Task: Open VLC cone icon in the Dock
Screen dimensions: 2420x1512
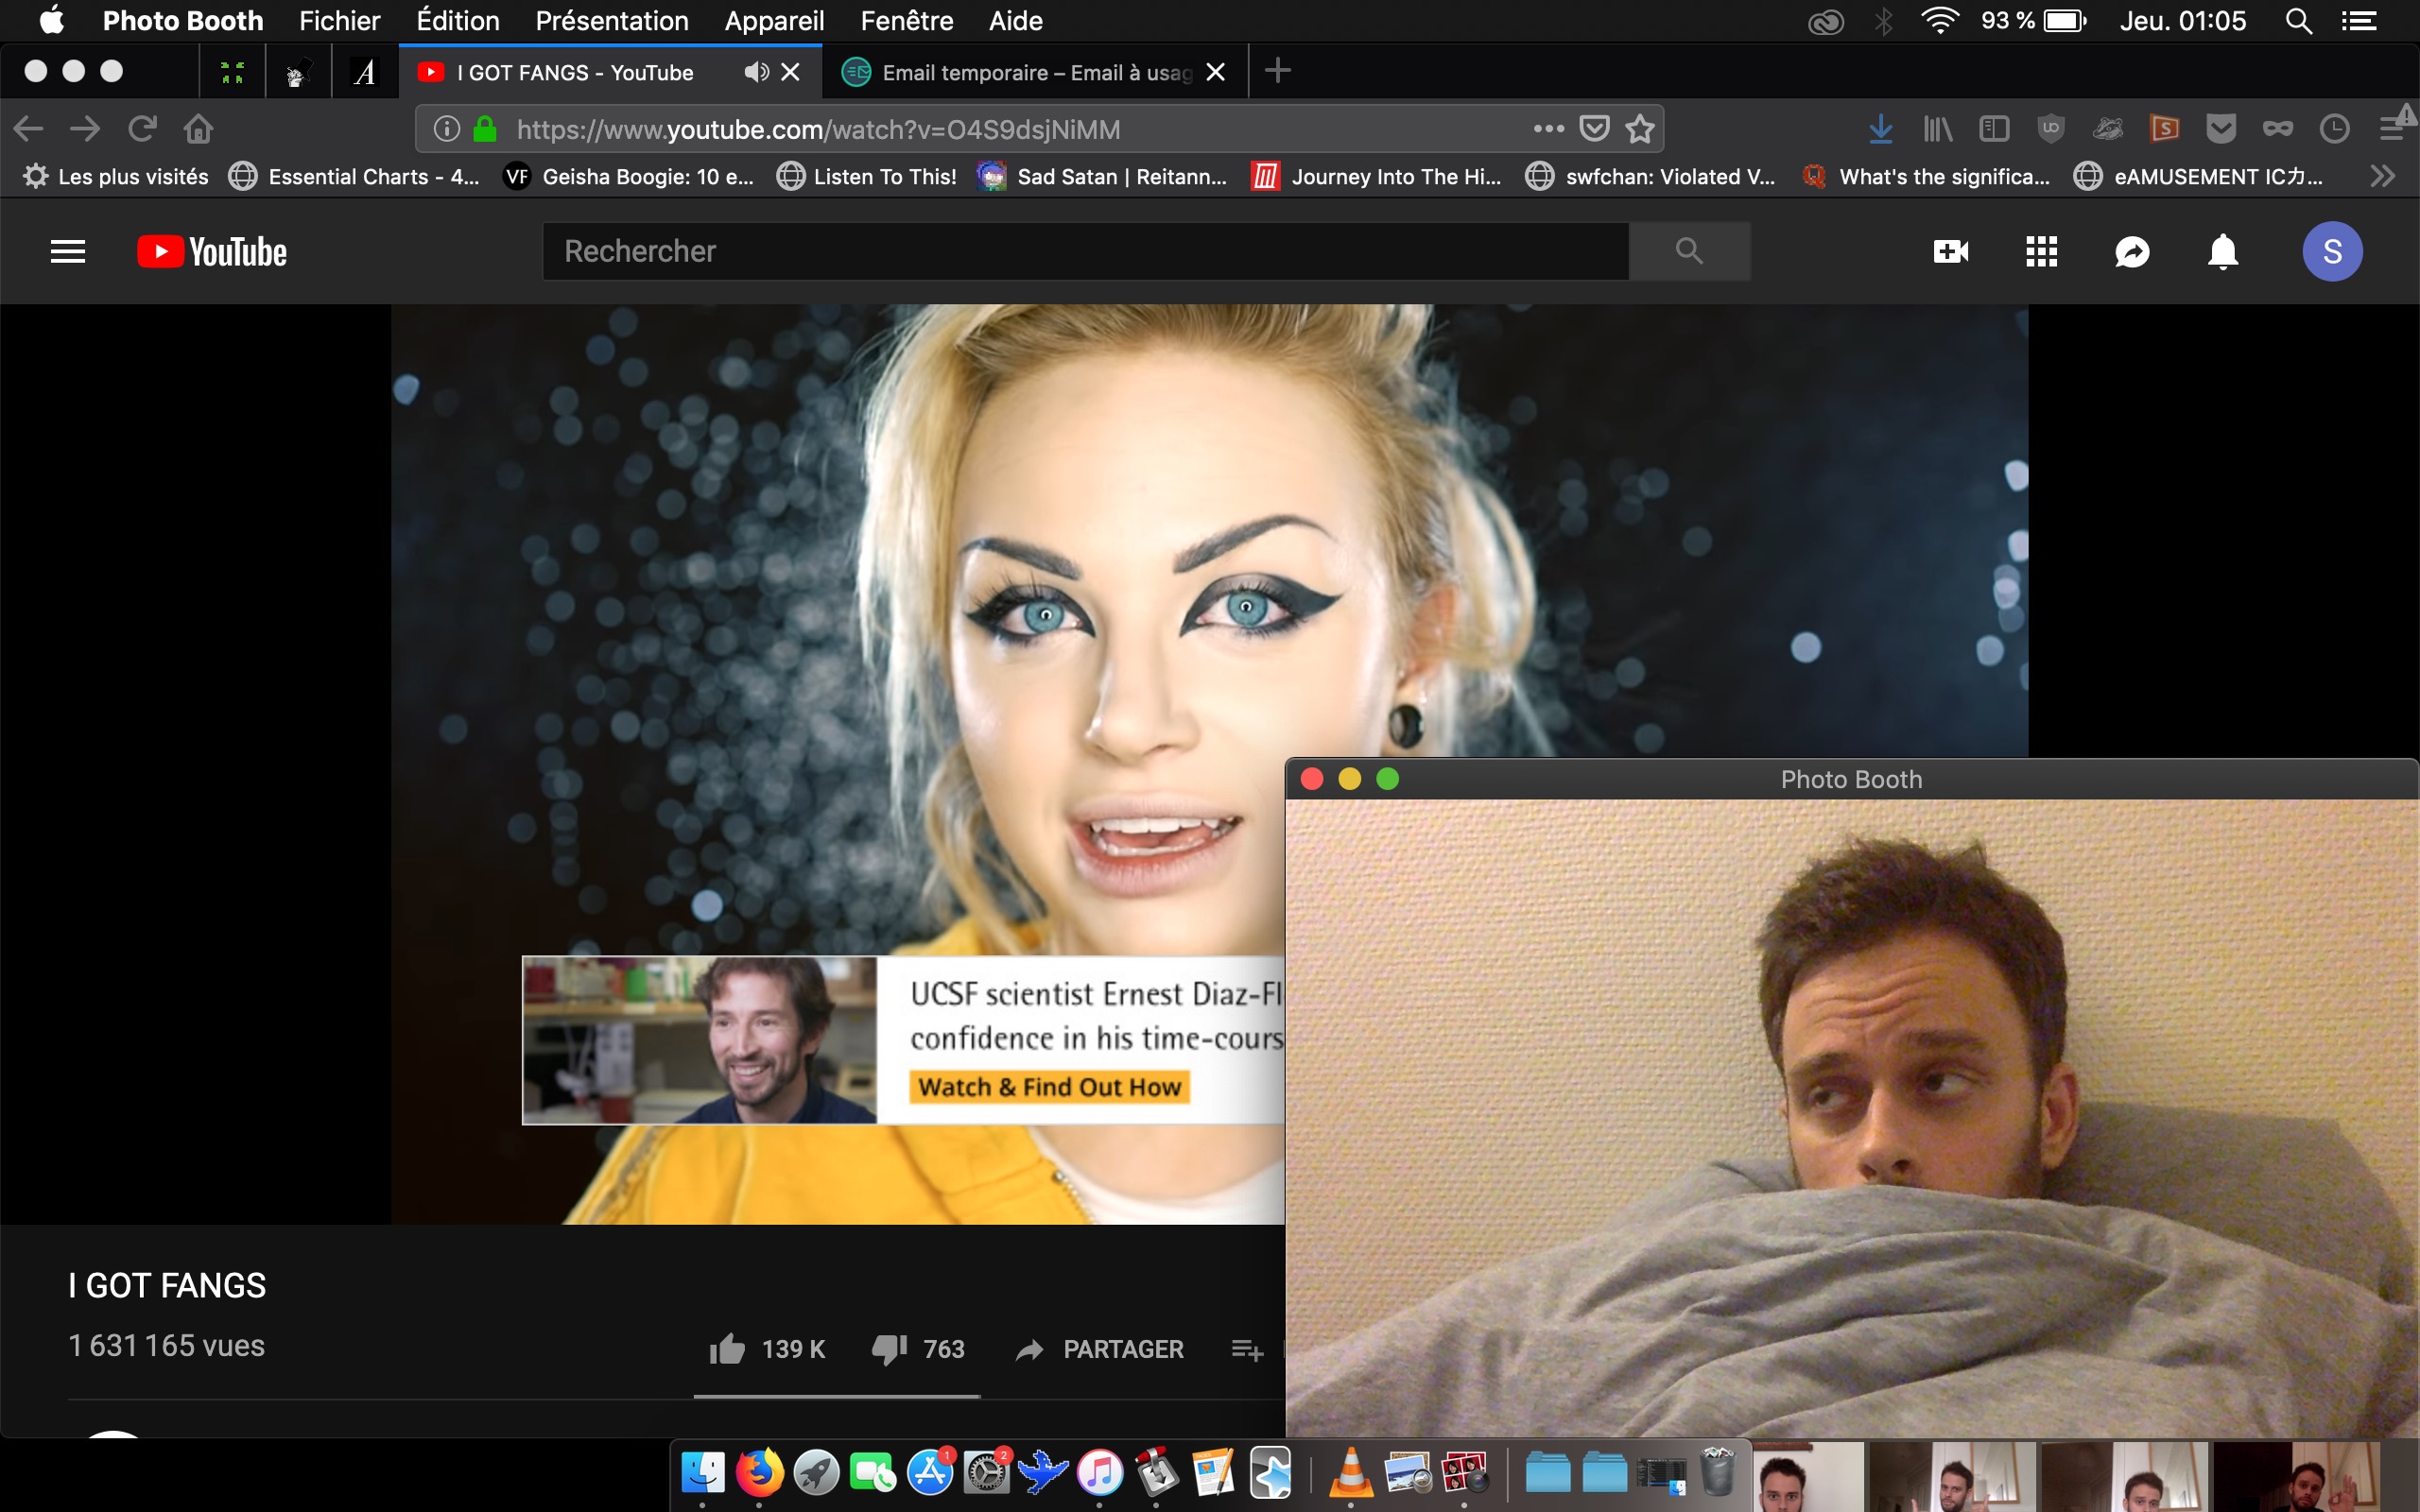Action: (x=1351, y=1473)
